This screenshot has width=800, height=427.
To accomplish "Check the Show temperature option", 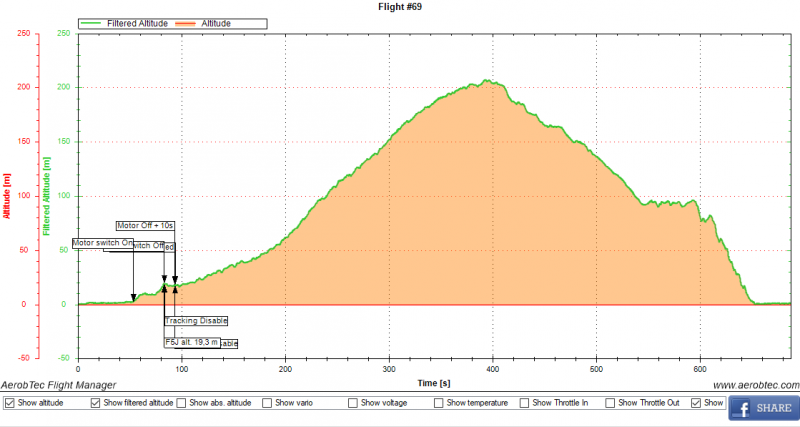I will coord(440,403).
